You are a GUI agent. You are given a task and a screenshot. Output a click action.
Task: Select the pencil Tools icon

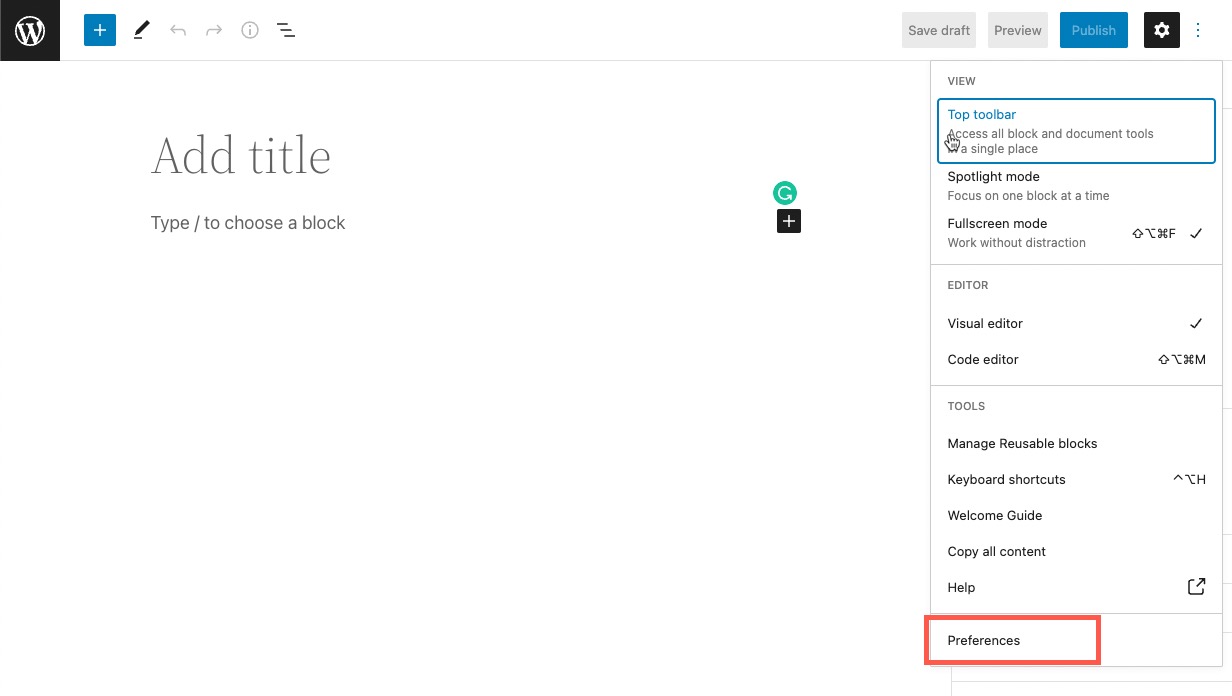[x=141, y=30]
